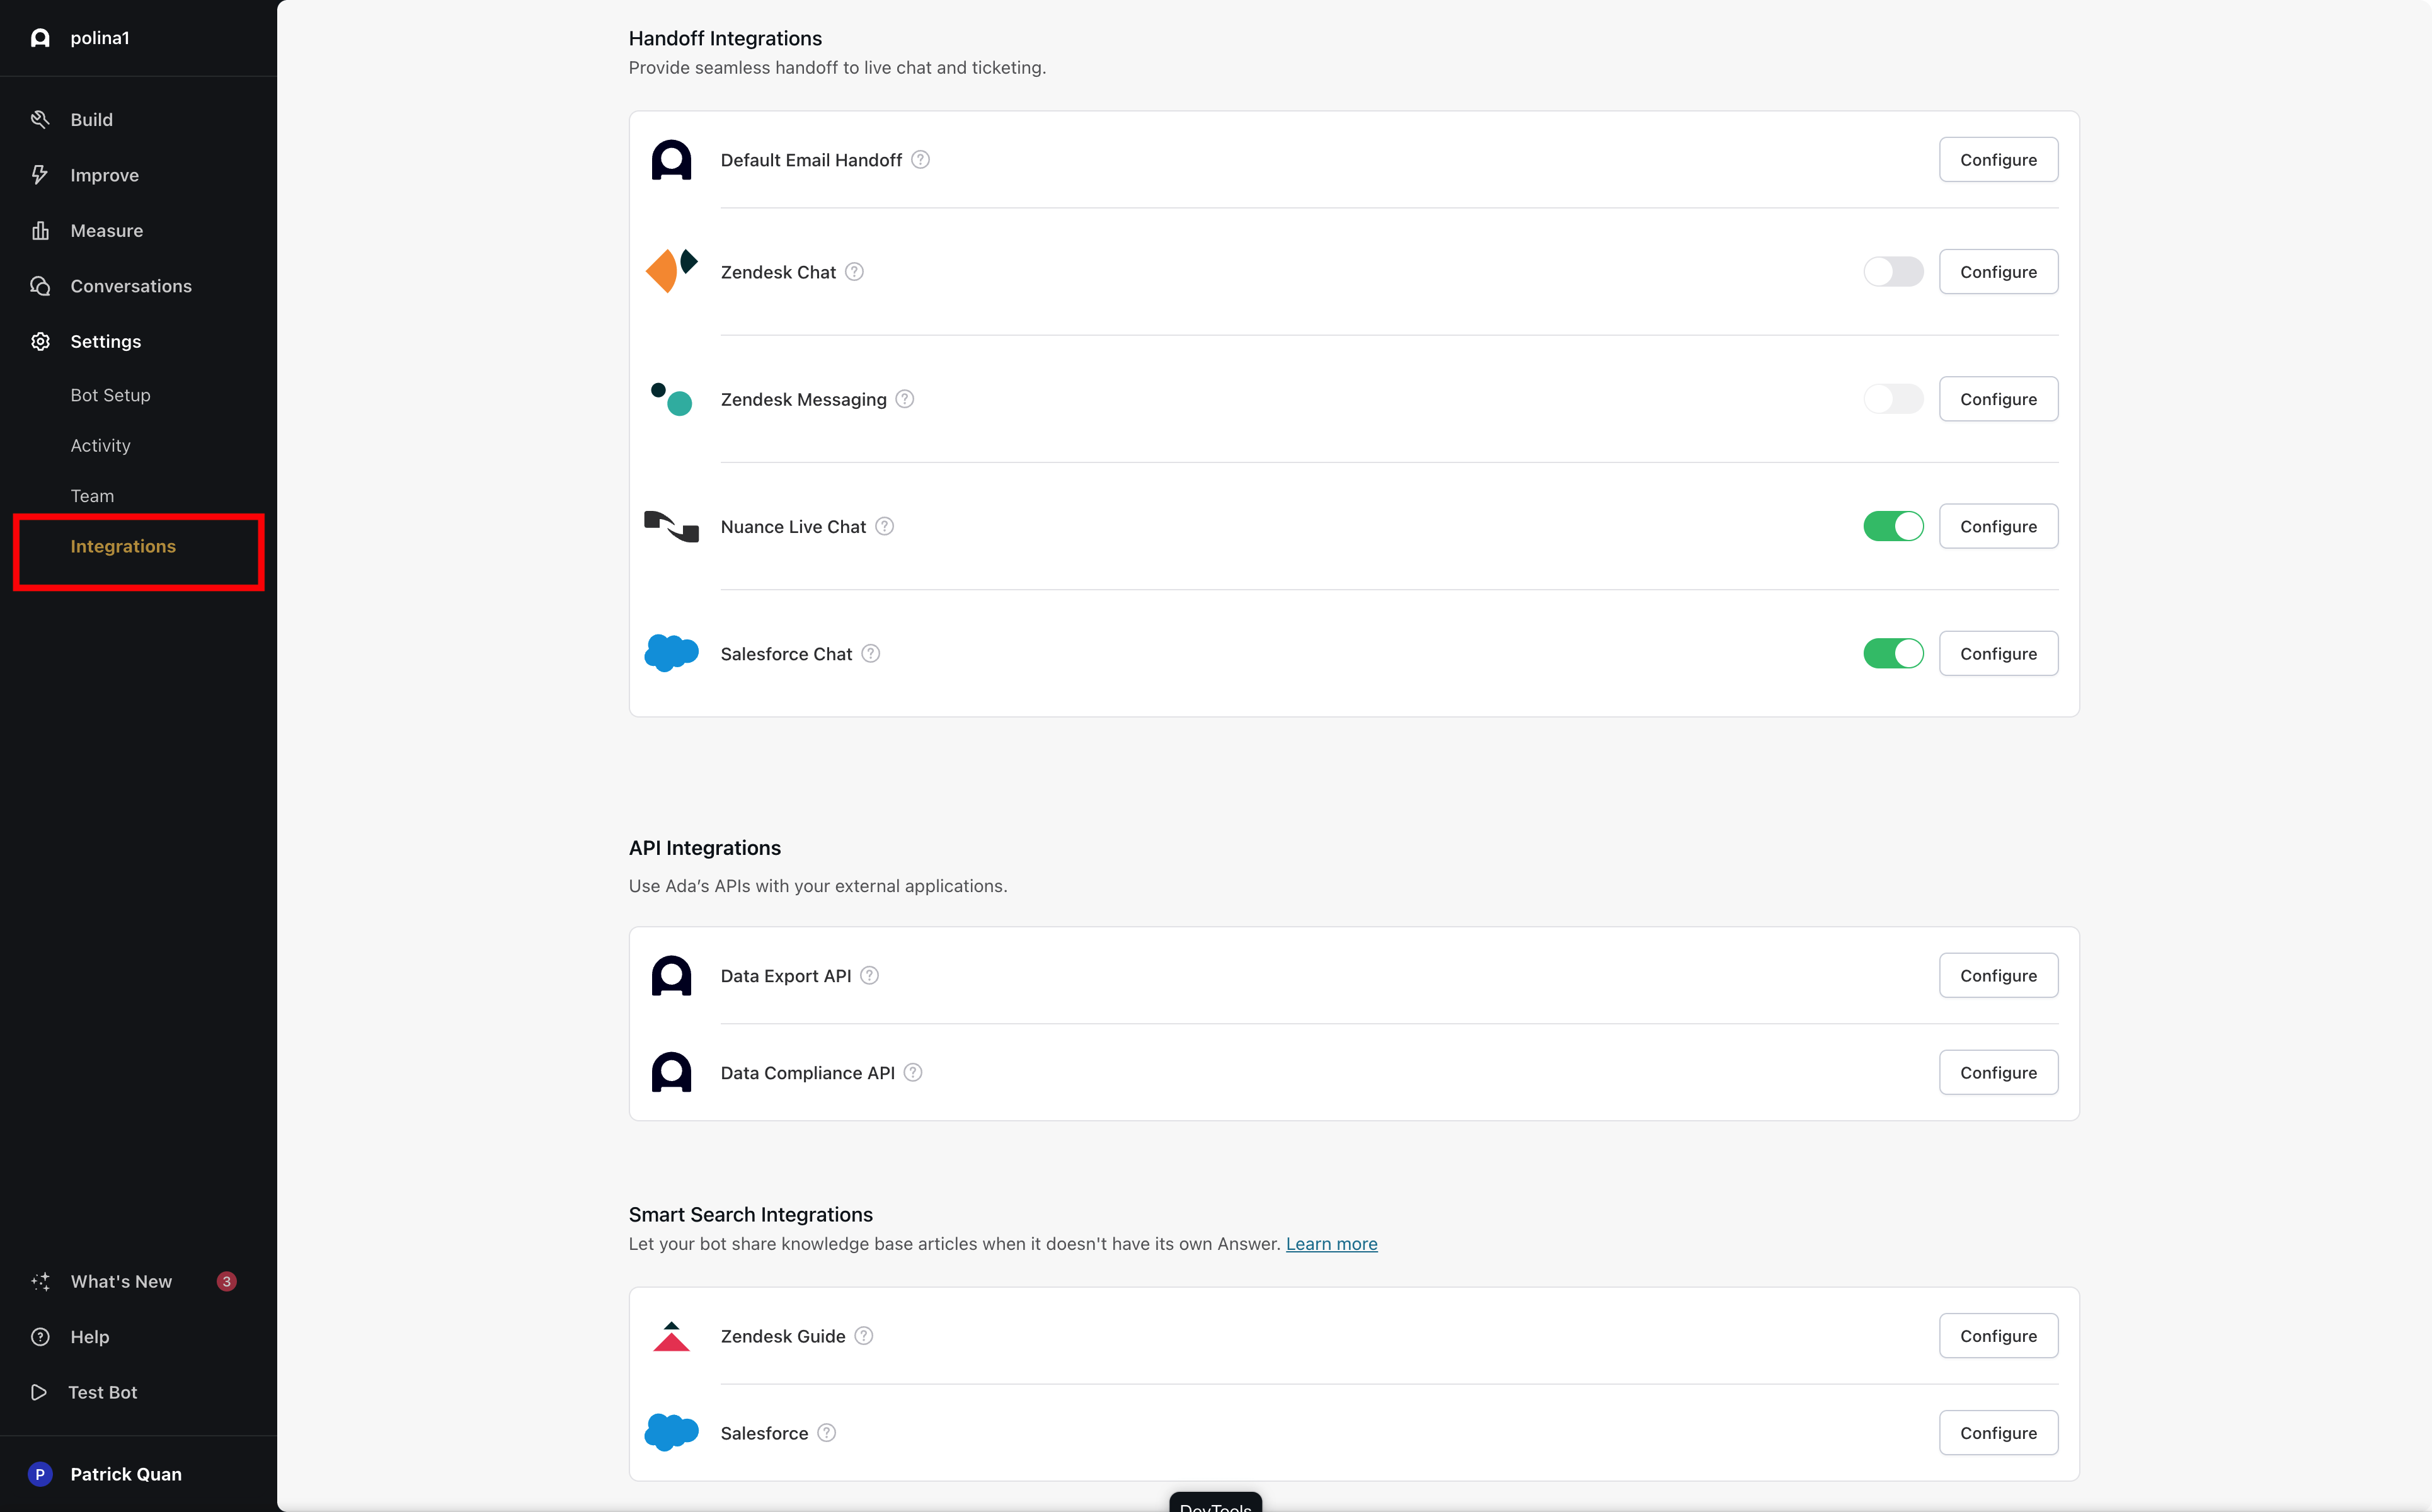Show help tooltip for Zendesk Chat
The height and width of the screenshot is (1512, 2432).
[855, 272]
